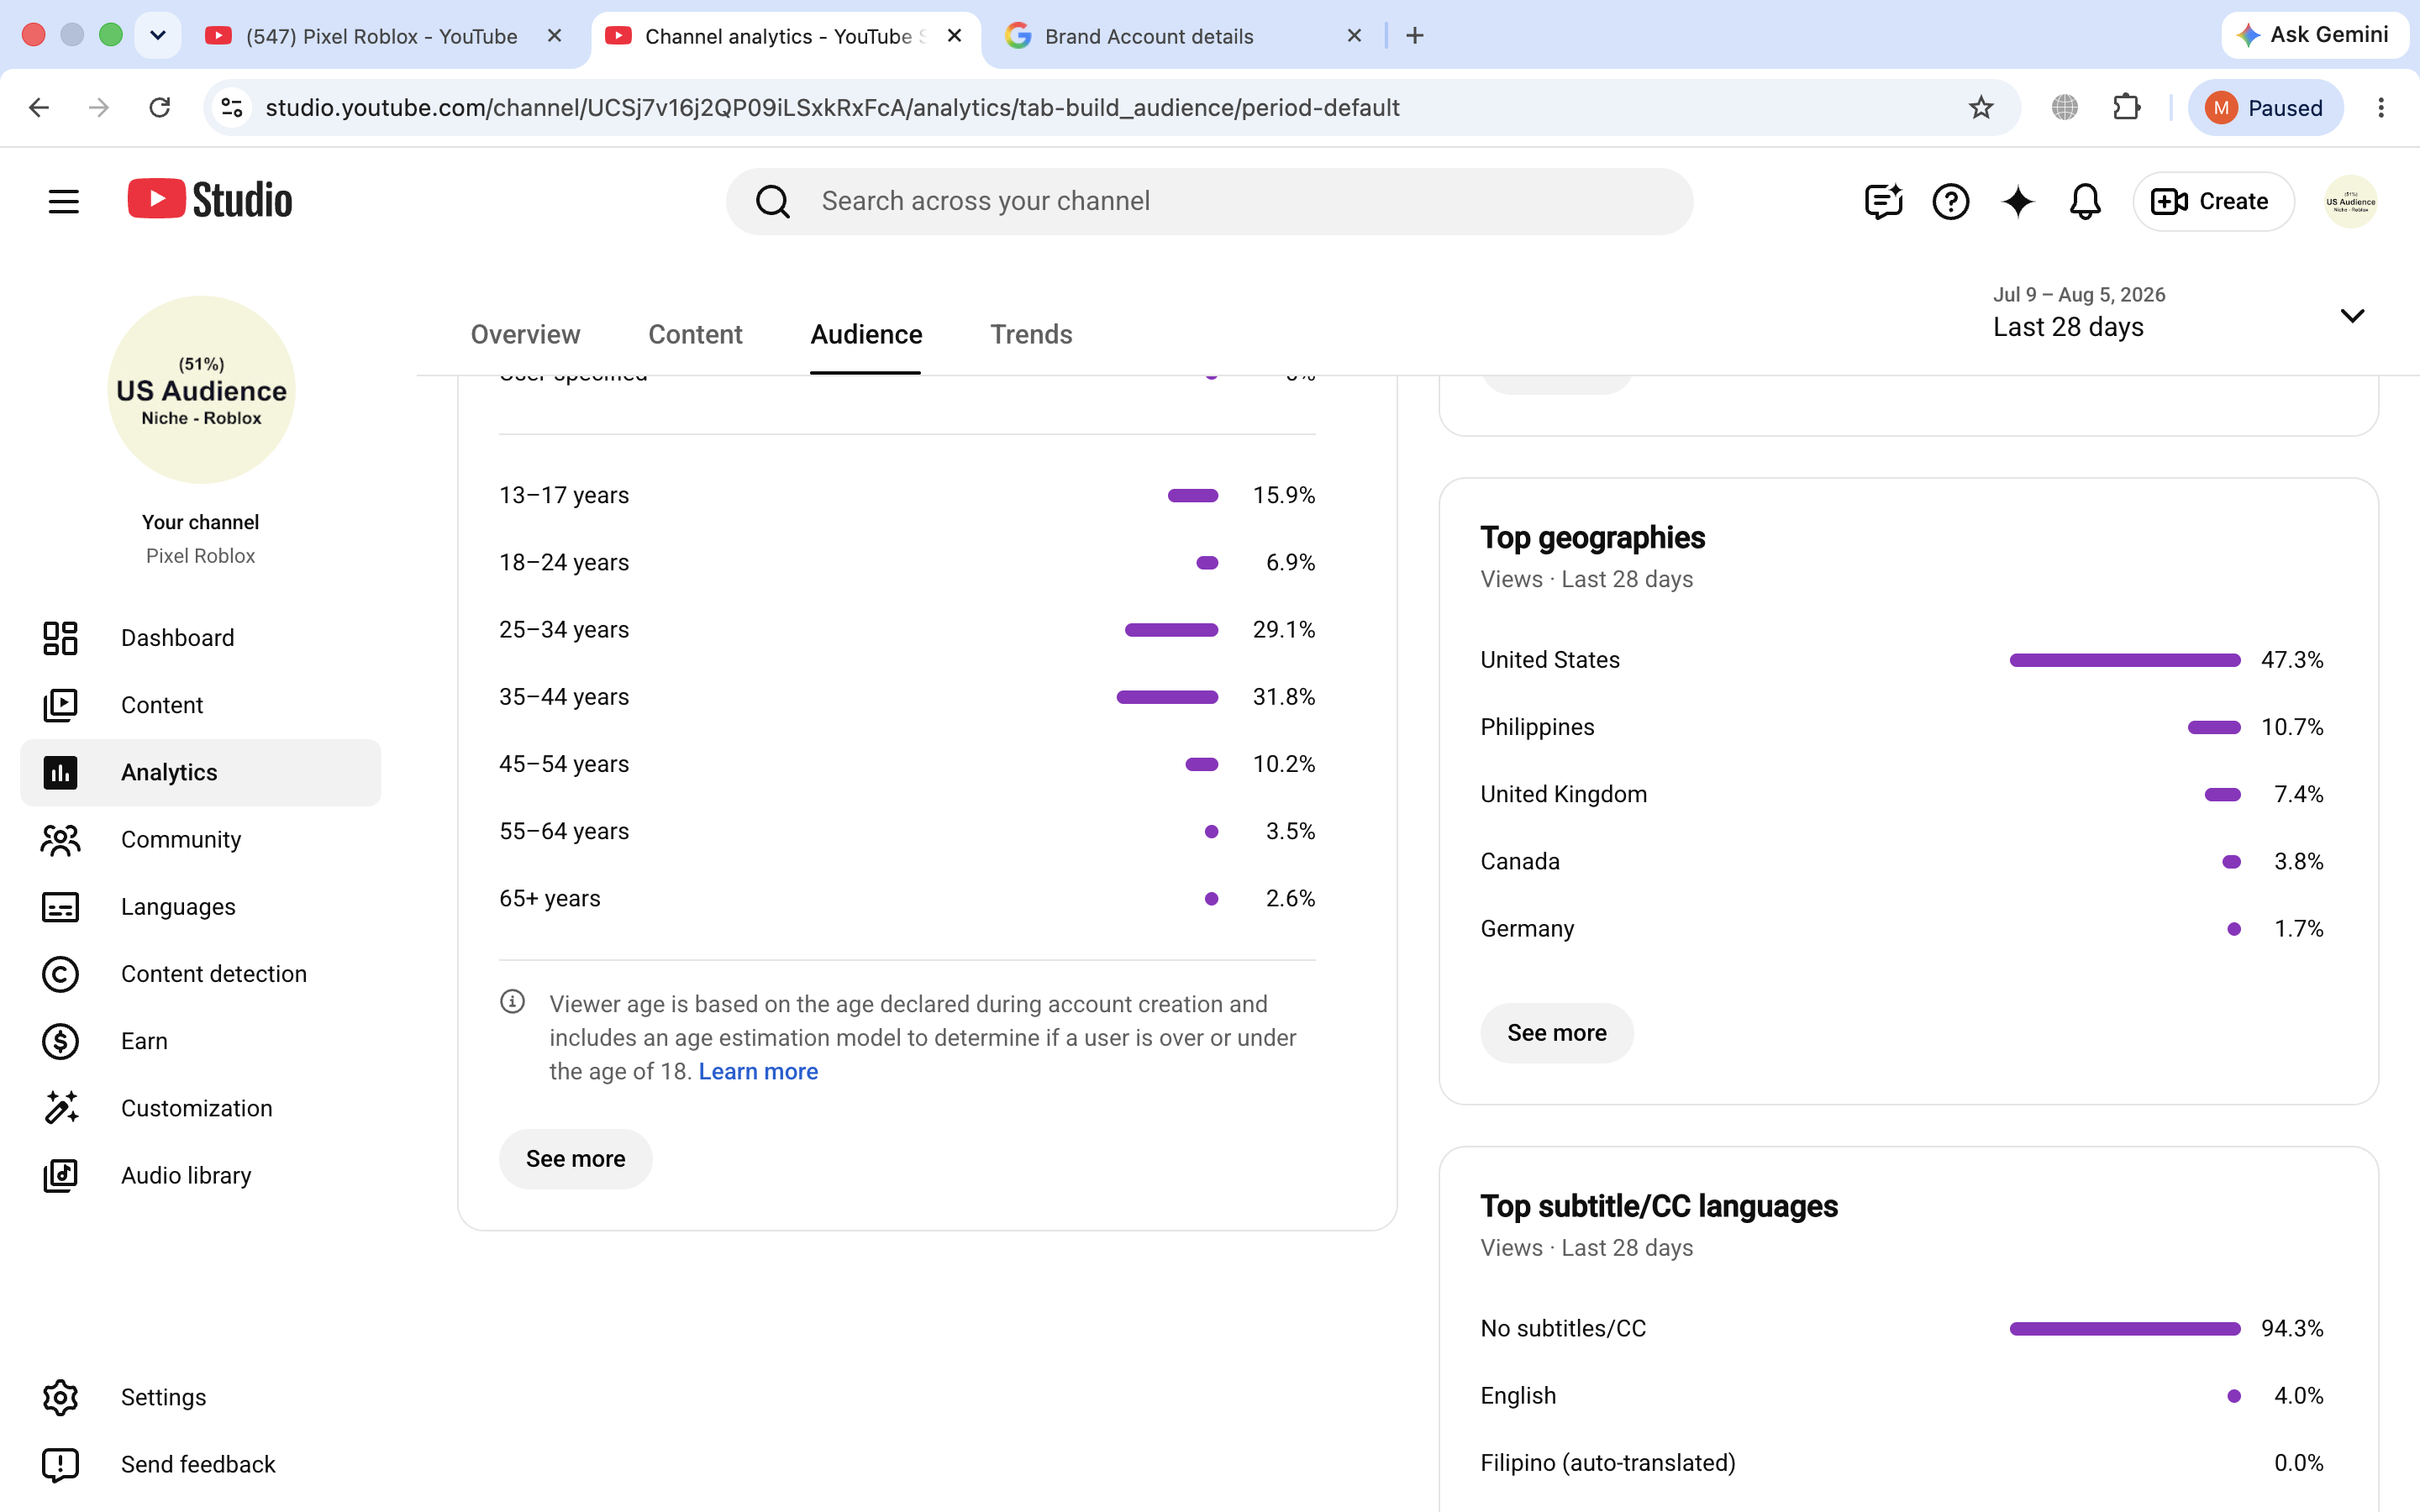Reload the page
2420x1512 pixels.
(160, 107)
